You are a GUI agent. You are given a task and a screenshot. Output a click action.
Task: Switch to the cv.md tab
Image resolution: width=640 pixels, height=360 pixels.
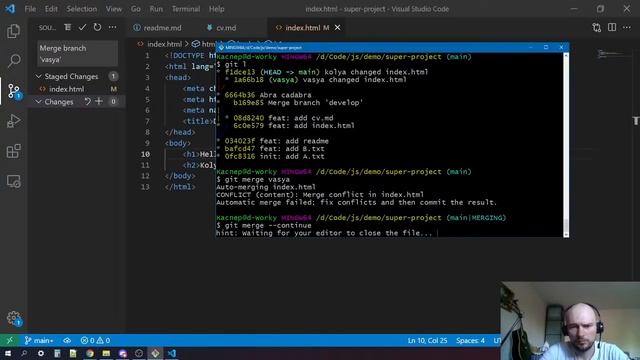pyautogui.click(x=226, y=28)
